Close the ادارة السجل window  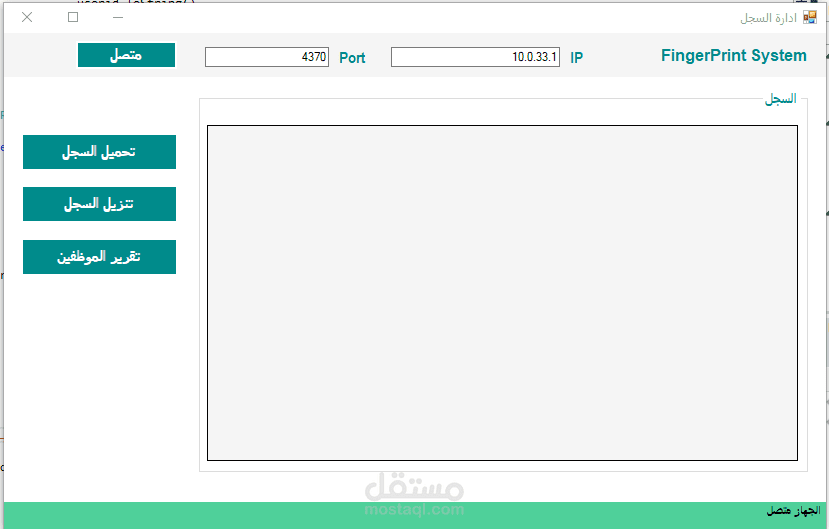pyautogui.click(x=27, y=17)
